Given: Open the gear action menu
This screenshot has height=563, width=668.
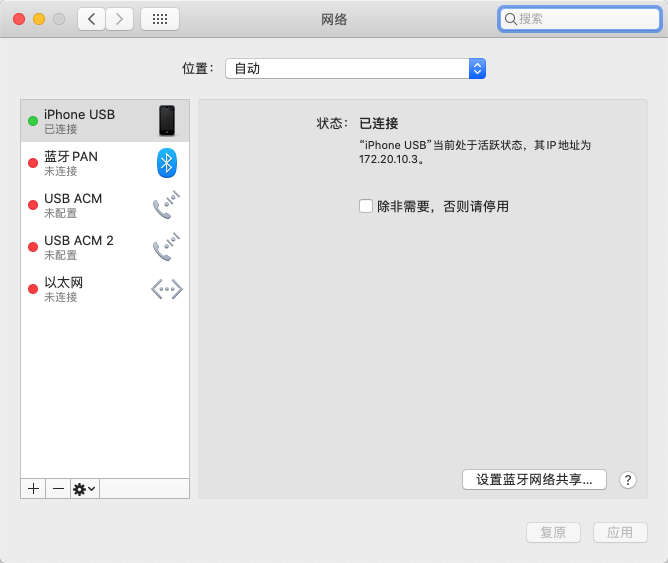Looking at the screenshot, I should pyautogui.click(x=85, y=488).
